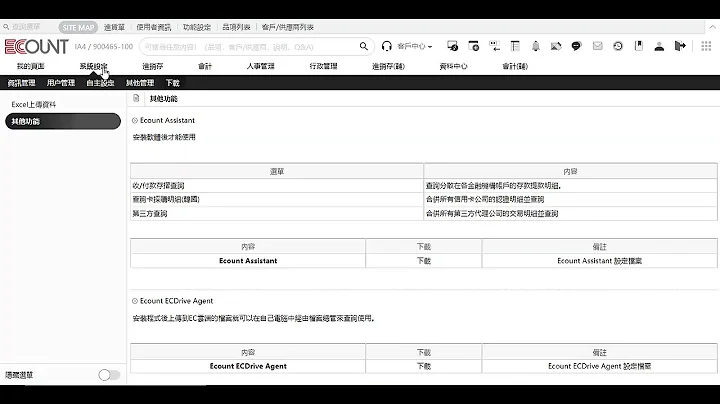
Task: Click the 查詢選單 menu search field
Action: [28, 27]
